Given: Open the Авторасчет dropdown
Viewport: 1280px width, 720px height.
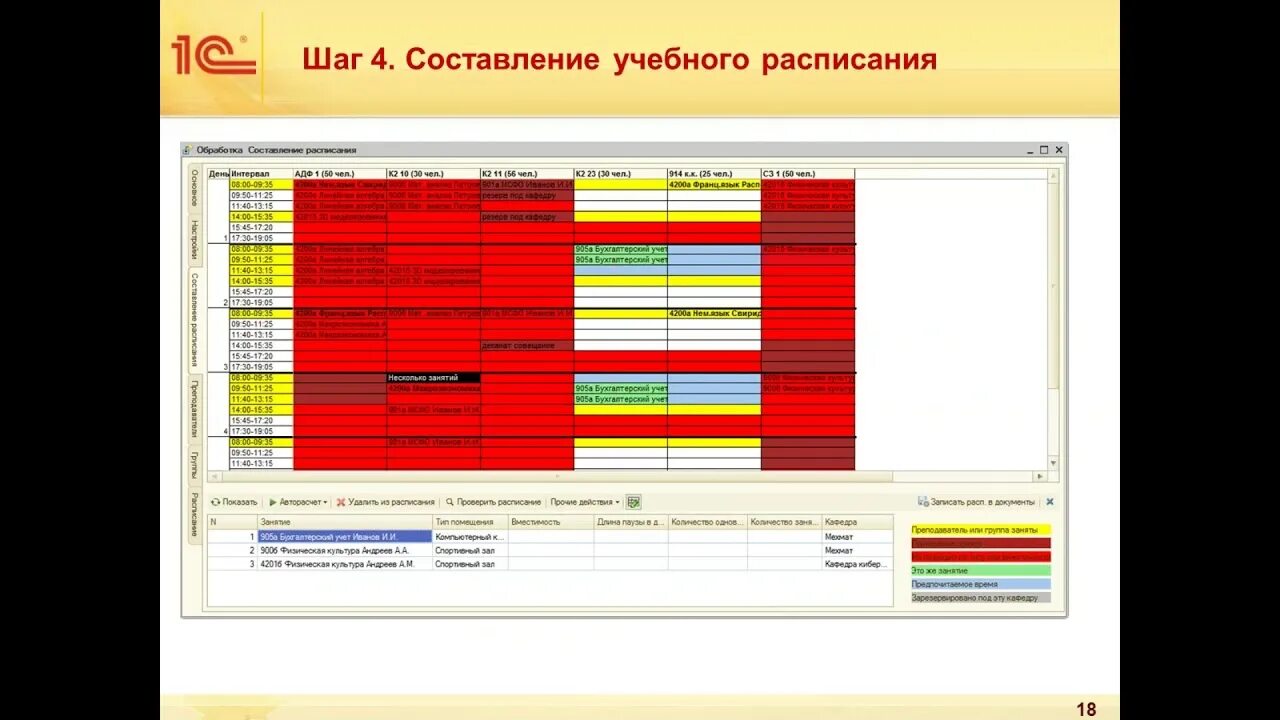Looking at the screenshot, I should pos(298,502).
